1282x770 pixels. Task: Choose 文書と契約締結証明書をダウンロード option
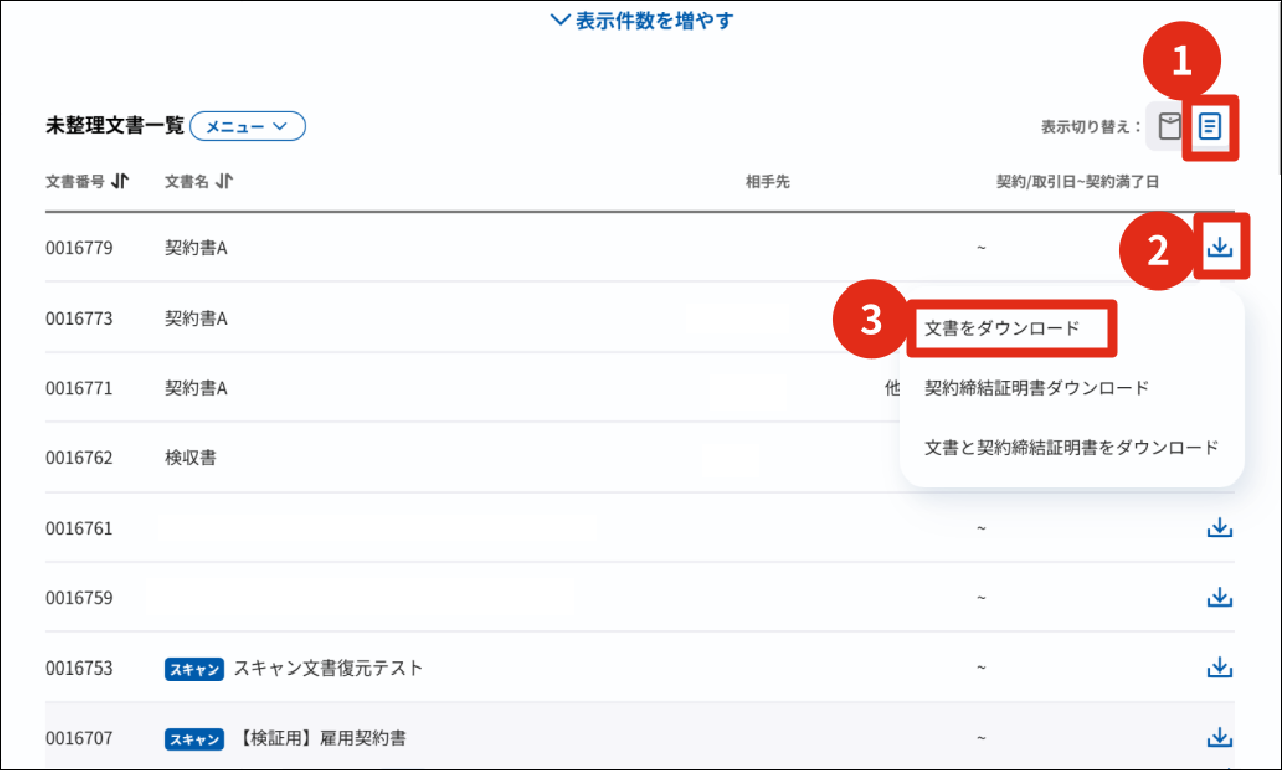point(1071,447)
